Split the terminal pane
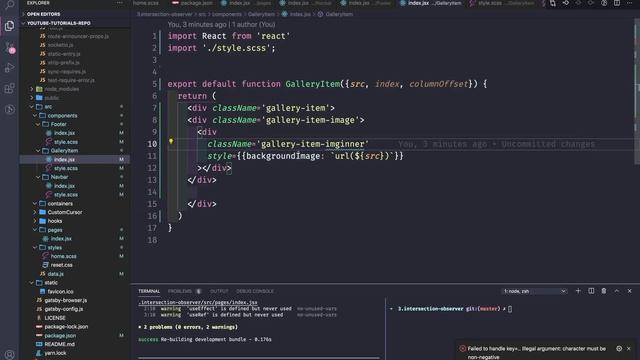Screen dimensions: 640x360 coord(591,291)
